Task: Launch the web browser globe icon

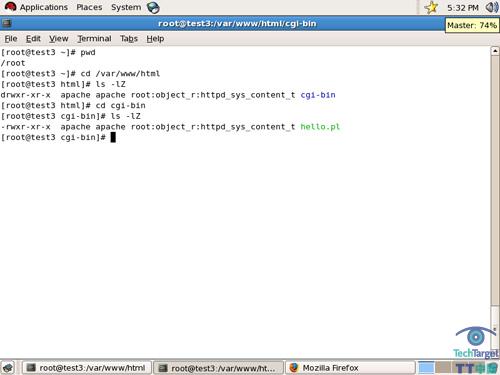Action: tap(153, 7)
